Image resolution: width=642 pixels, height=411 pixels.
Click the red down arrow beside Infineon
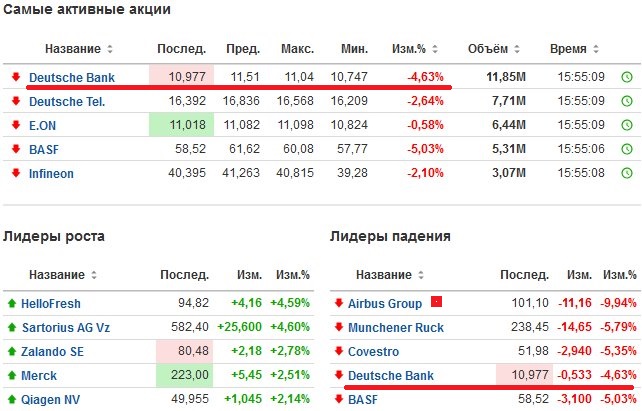[x=16, y=173]
